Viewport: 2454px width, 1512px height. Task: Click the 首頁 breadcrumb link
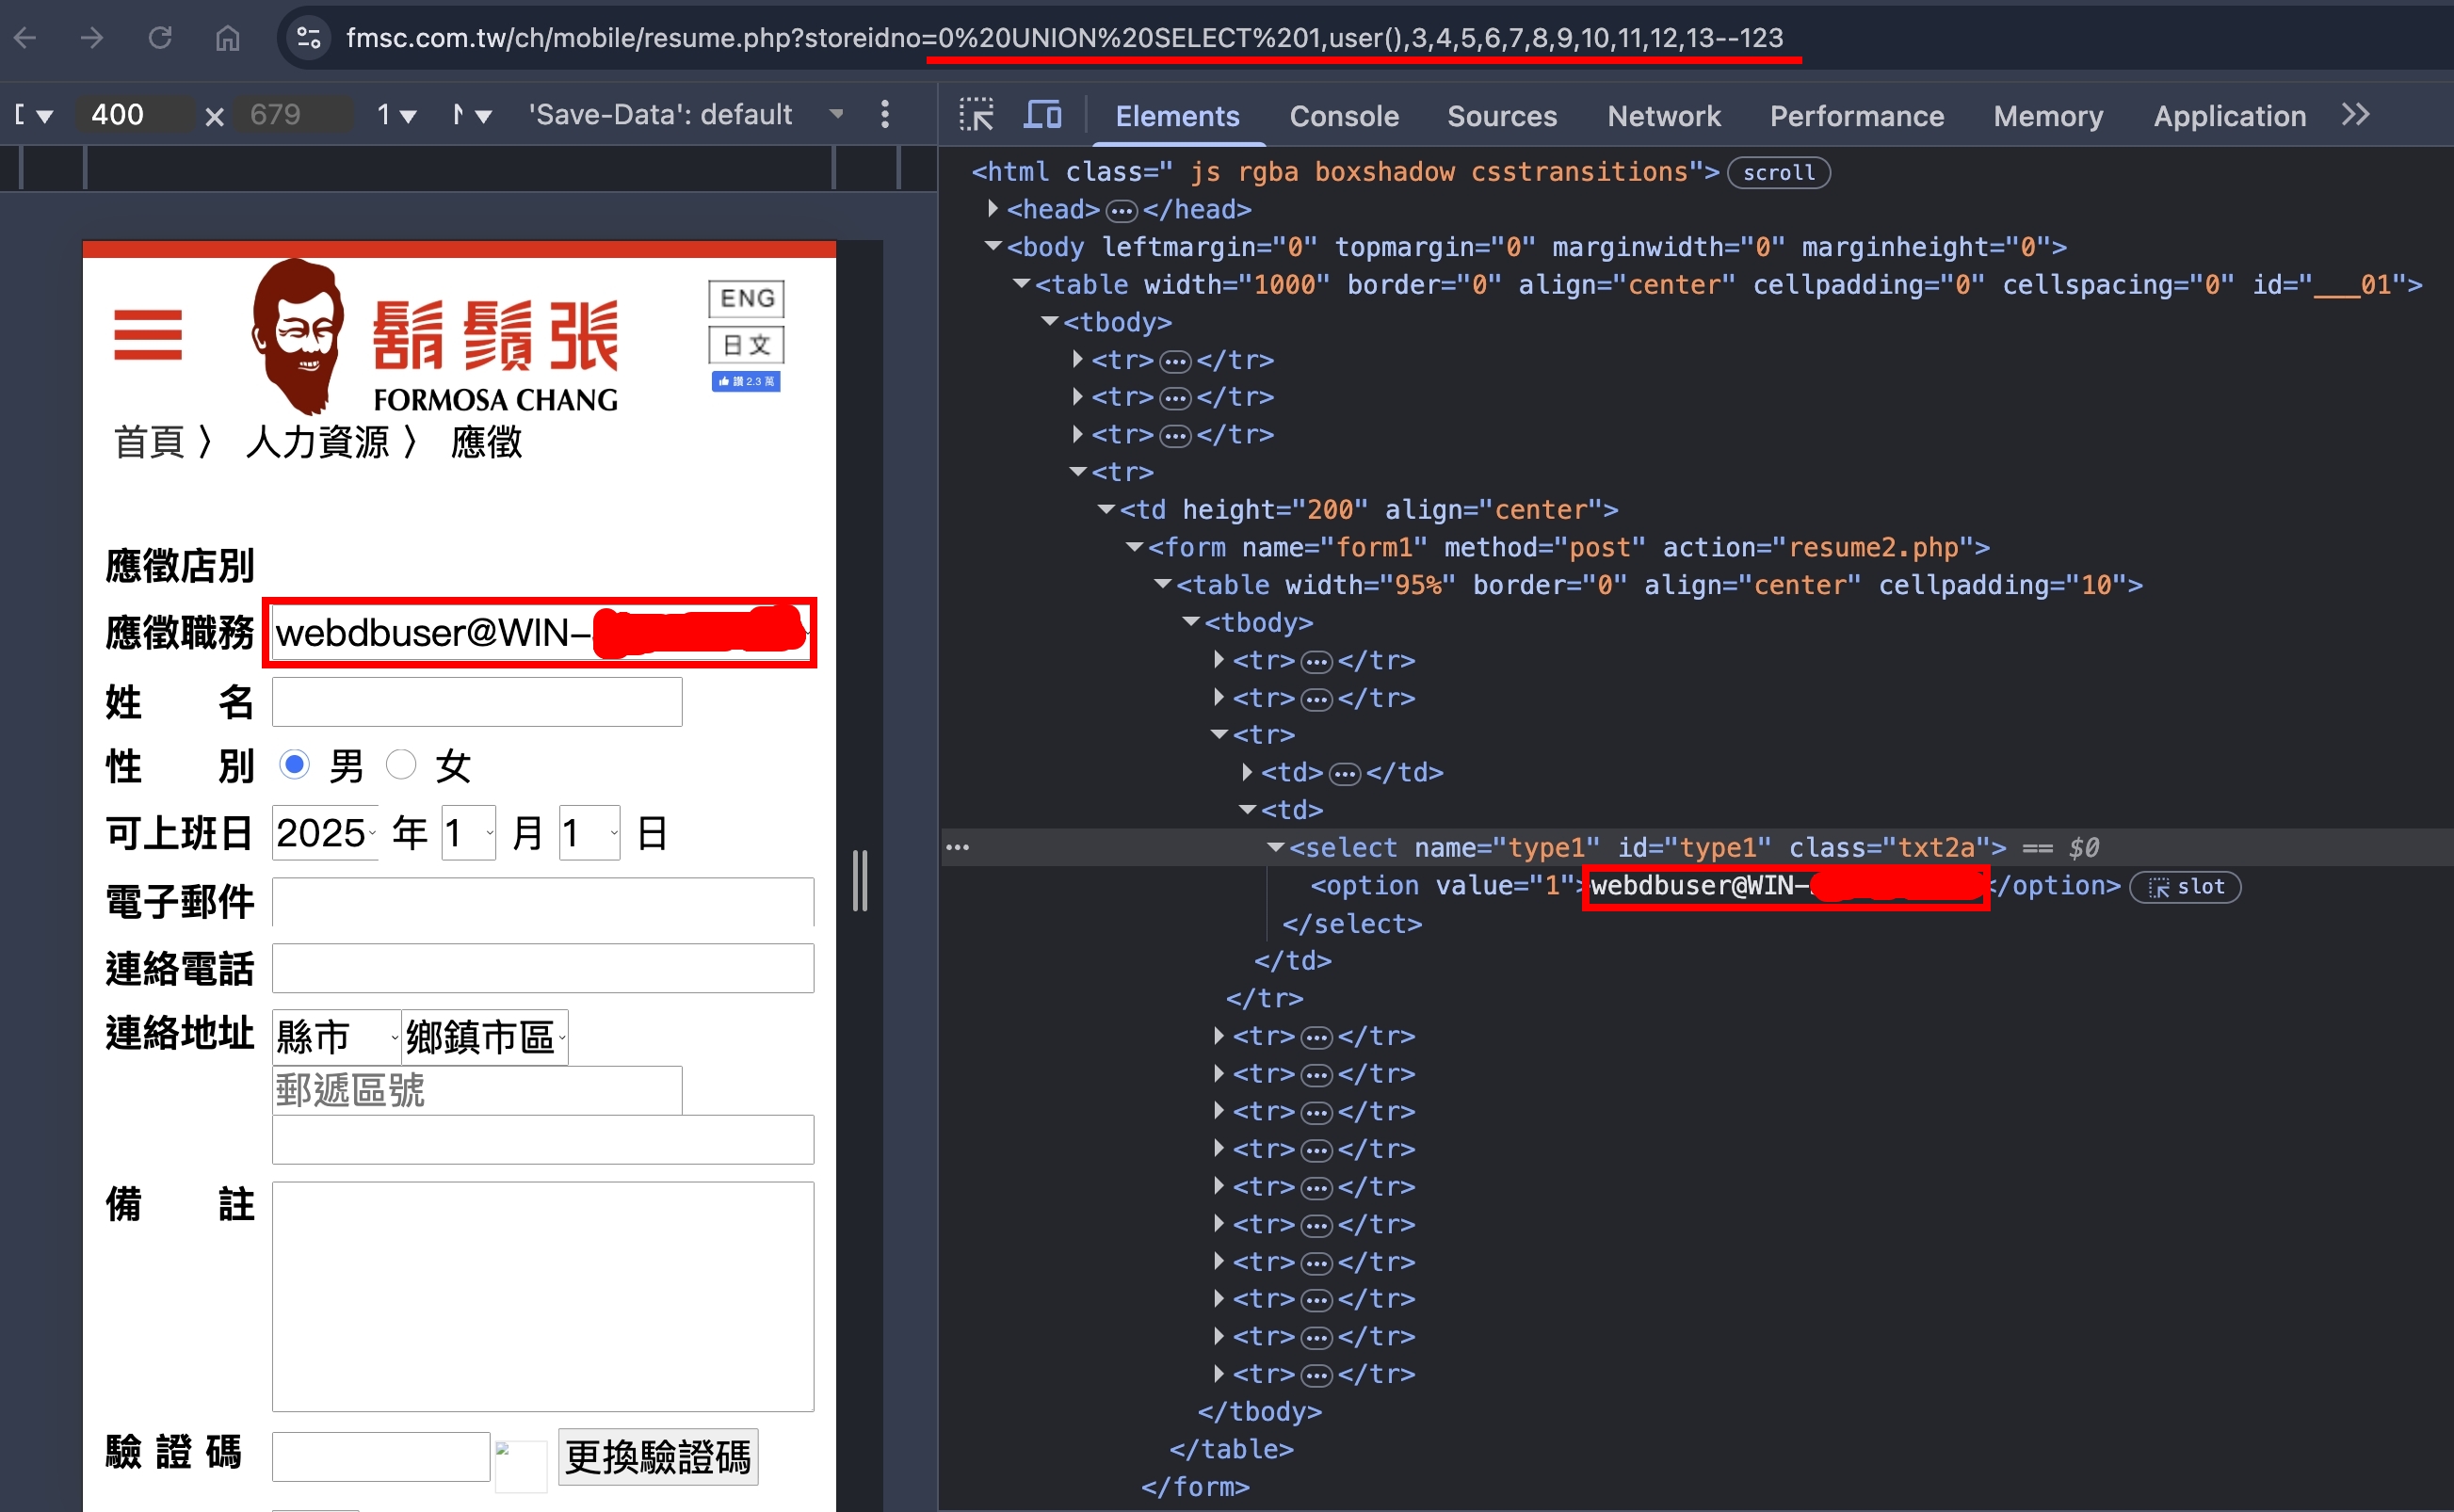tap(150, 442)
